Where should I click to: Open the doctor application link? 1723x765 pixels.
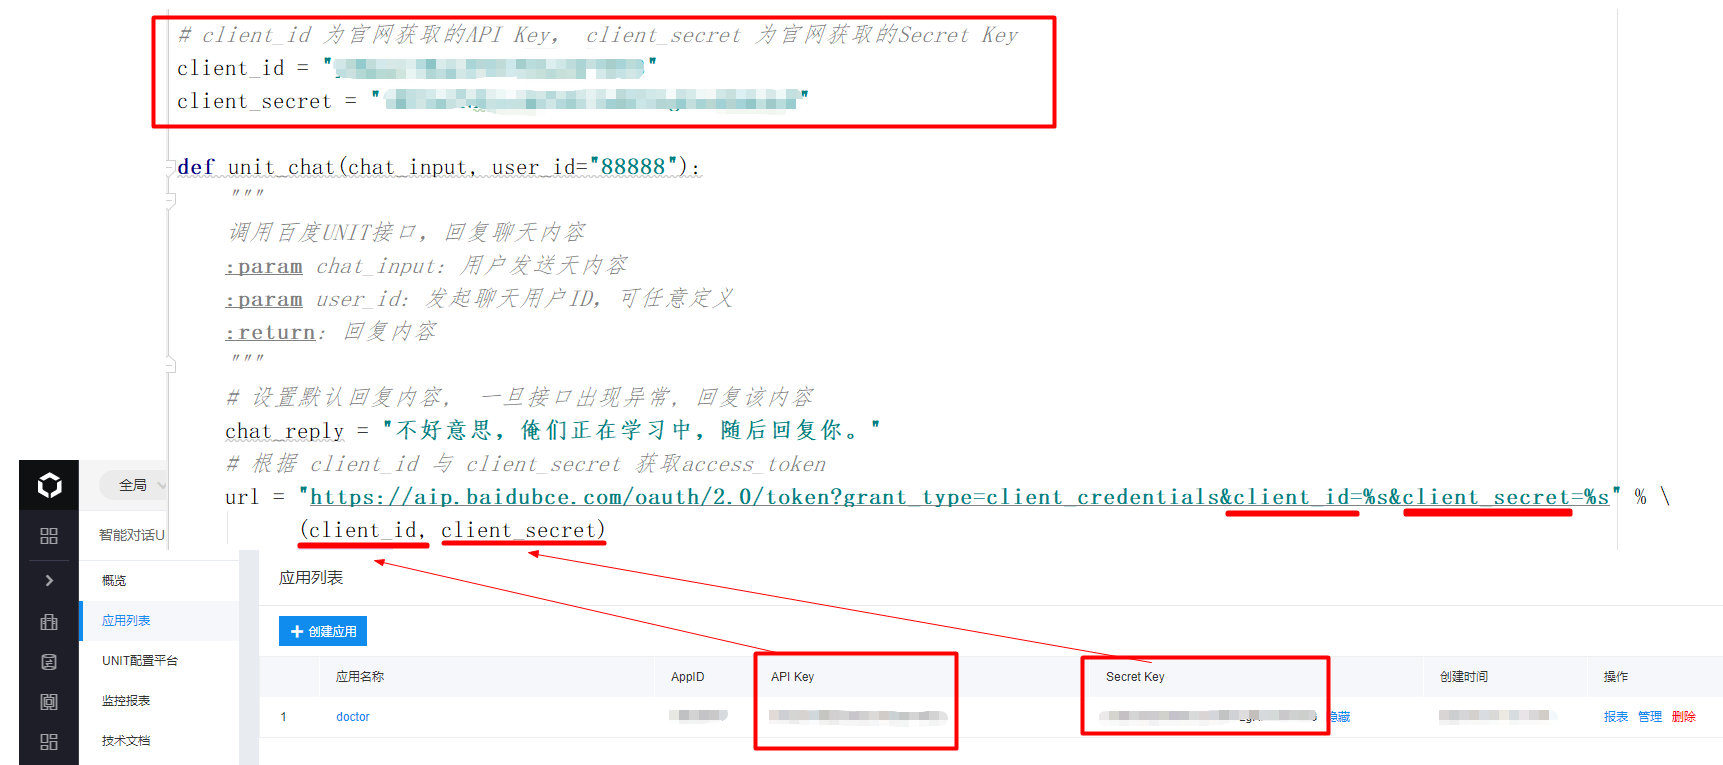[352, 717]
